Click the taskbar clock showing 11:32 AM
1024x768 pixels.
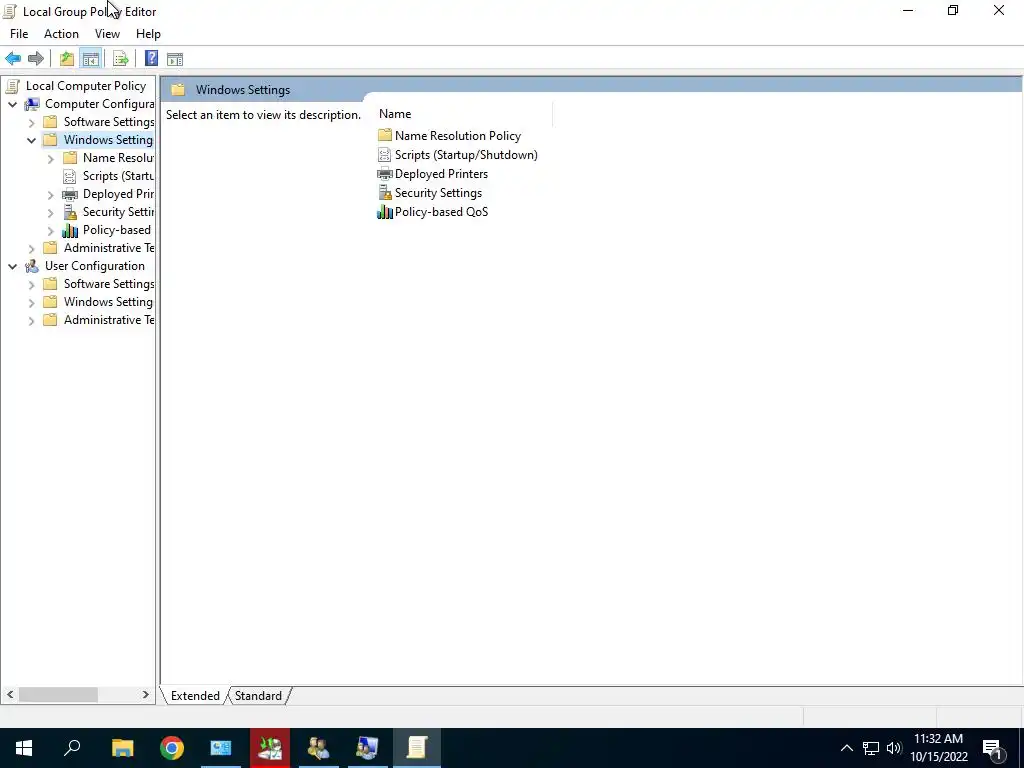click(x=938, y=748)
